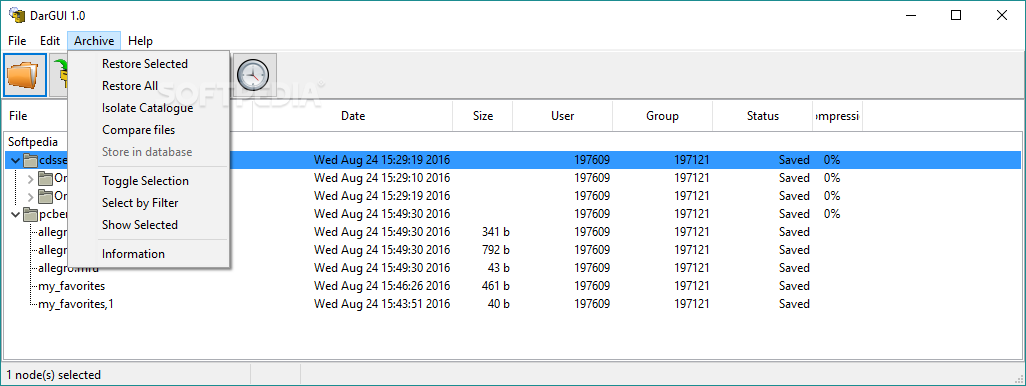This screenshot has height=386, width=1026.
Task: Click the 197609 user value in the 461 b row
Action: tap(592, 286)
